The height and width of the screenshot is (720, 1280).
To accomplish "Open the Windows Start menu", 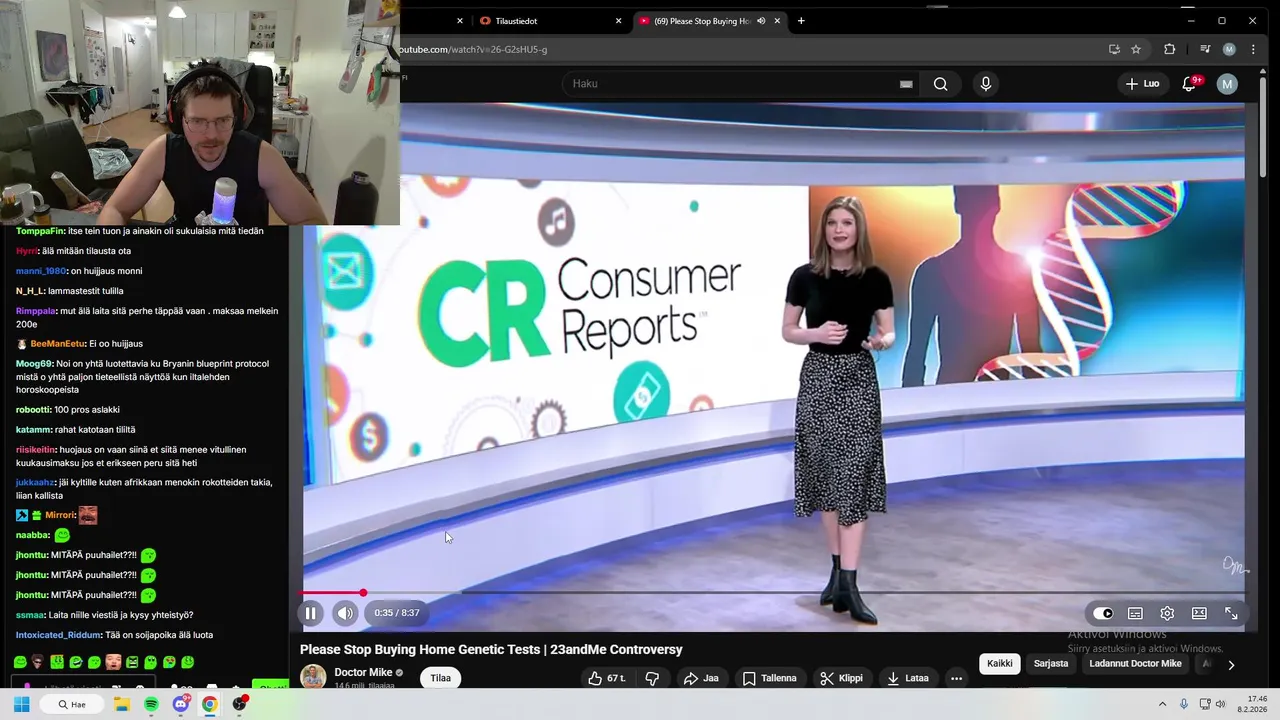I will coord(21,704).
